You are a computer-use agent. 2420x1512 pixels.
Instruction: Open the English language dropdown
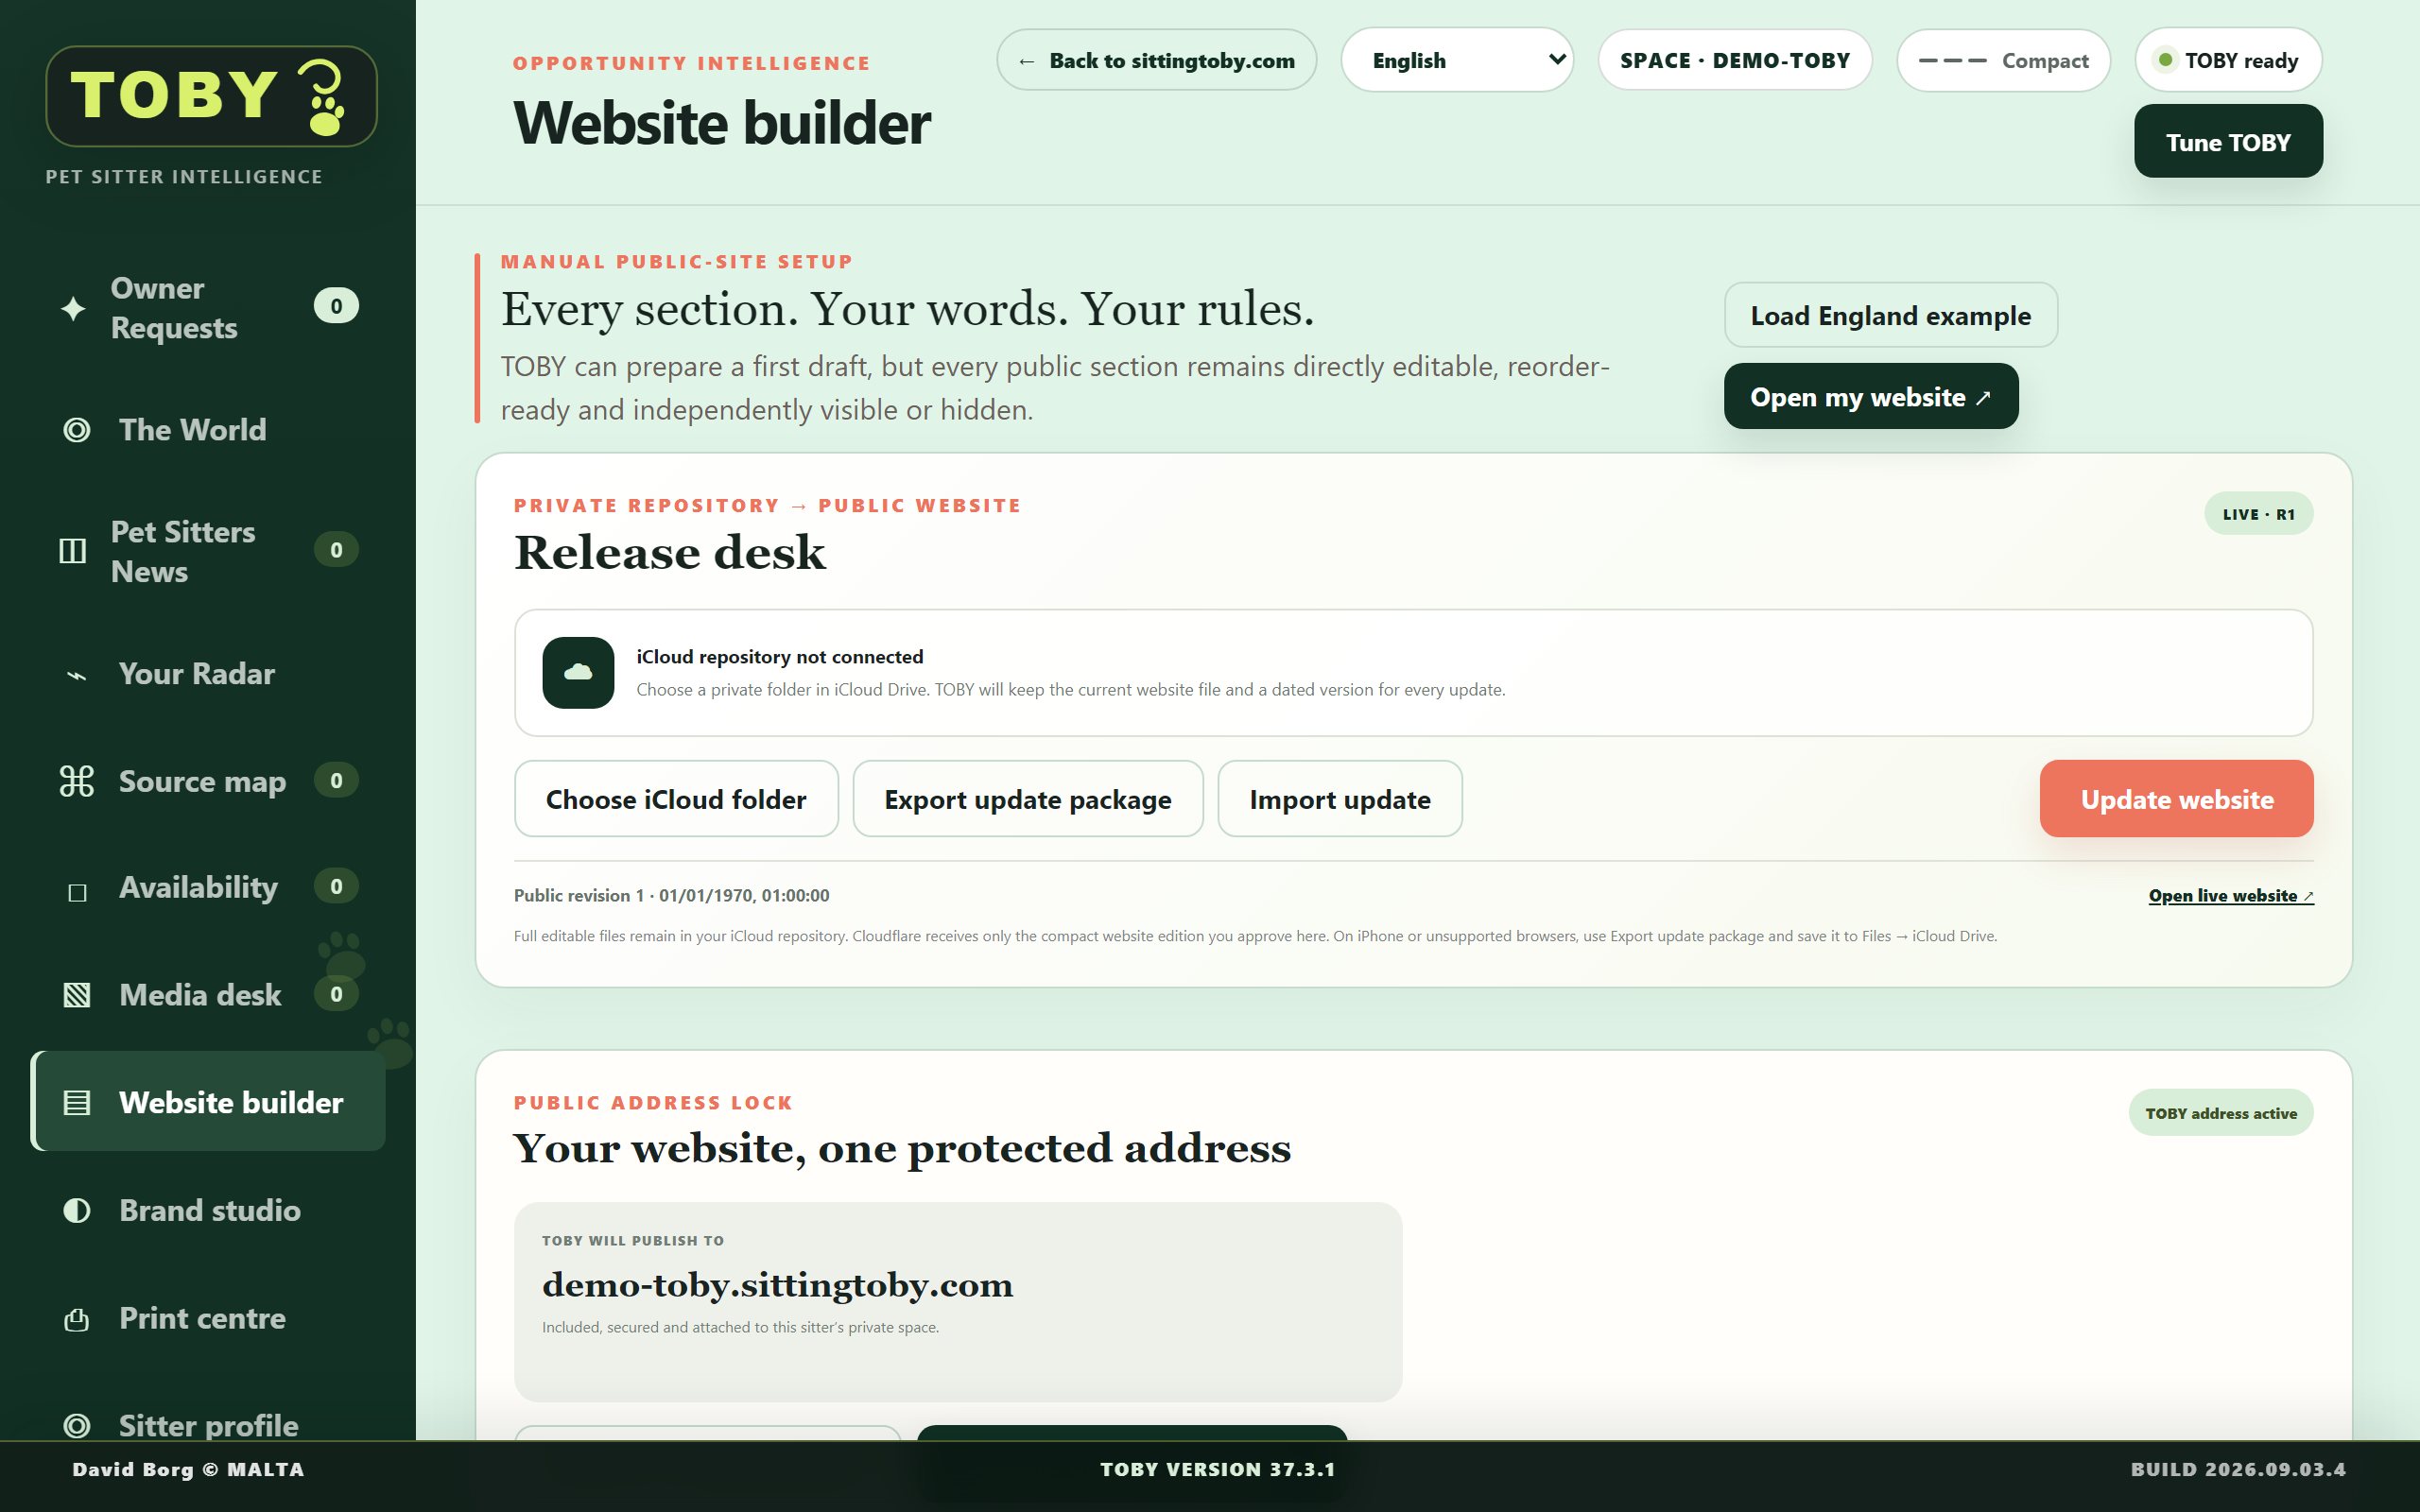click(x=1457, y=60)
